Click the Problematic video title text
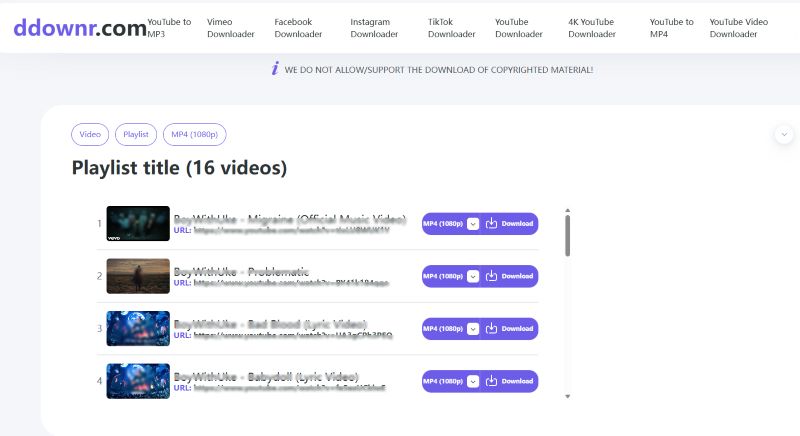 (241, 272)
